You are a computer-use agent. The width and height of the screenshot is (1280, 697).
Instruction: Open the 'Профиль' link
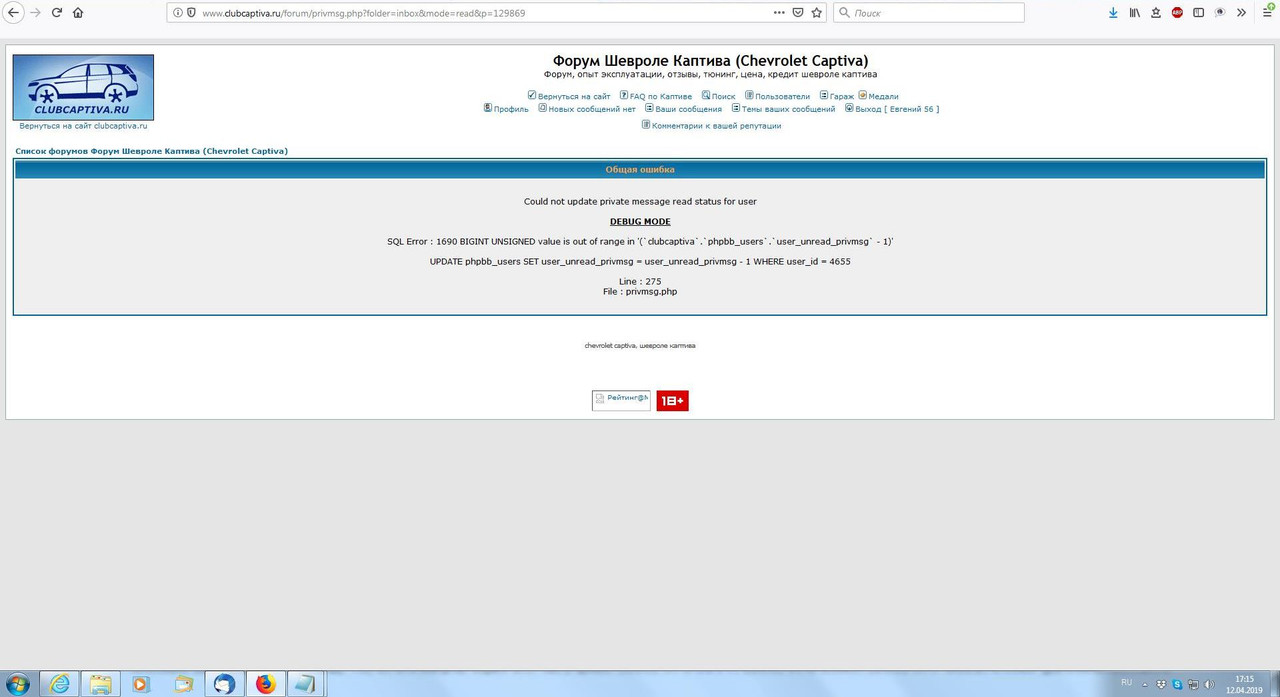coord(511,109)
